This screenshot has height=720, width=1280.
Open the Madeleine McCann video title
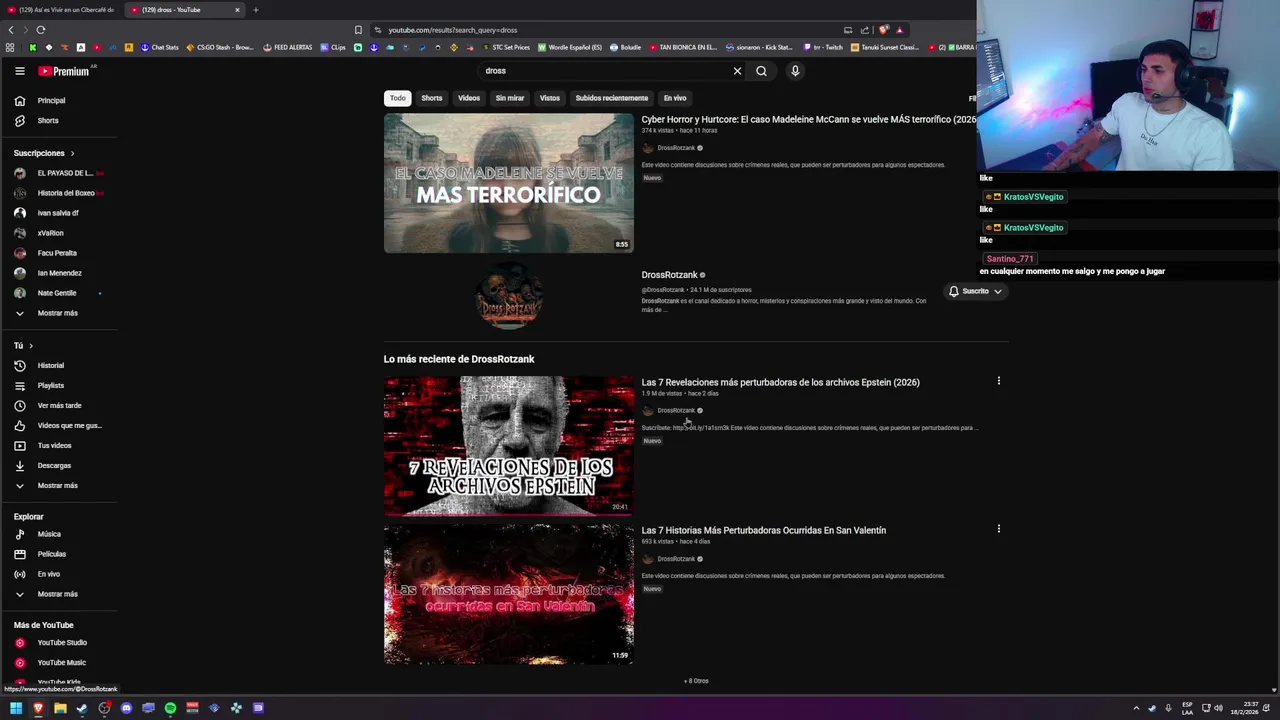click(808, 119)
